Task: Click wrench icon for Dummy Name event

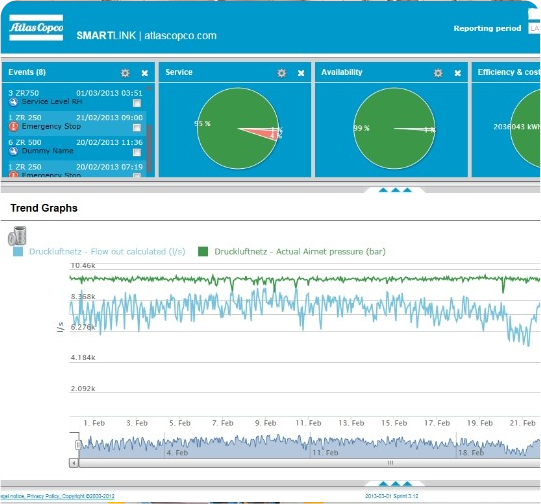Action: pyautogui.click(x=13, y=151)
